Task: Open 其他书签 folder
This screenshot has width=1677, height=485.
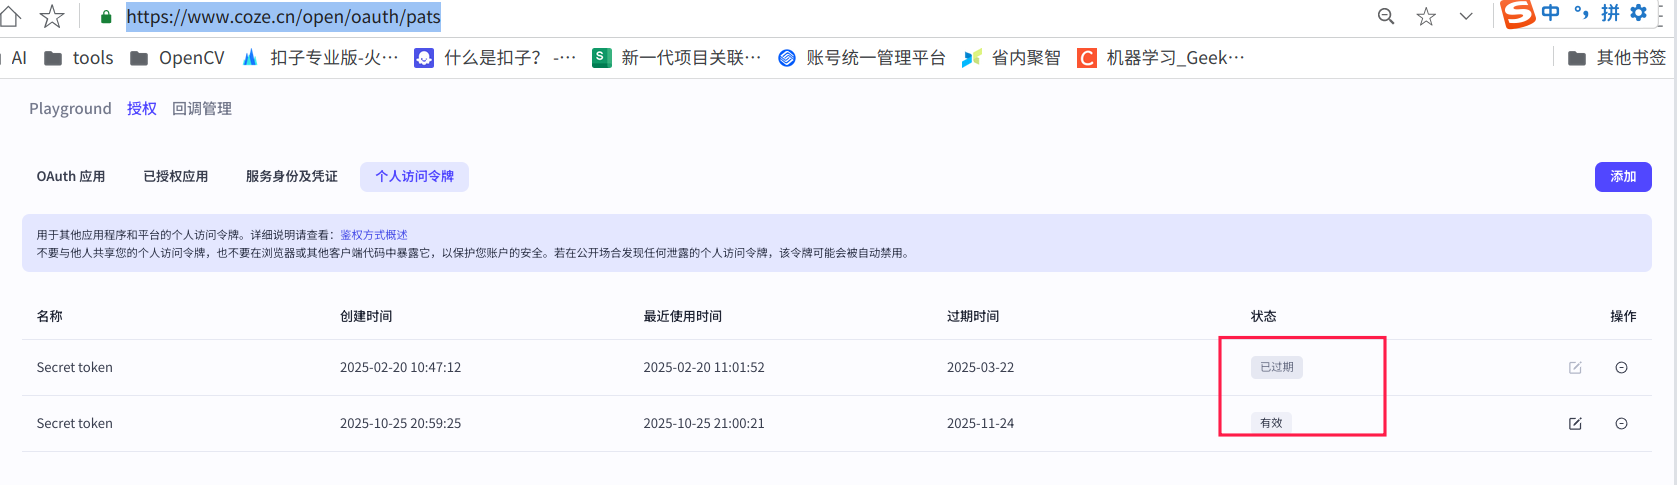Action: click(x=1617, y=58)
